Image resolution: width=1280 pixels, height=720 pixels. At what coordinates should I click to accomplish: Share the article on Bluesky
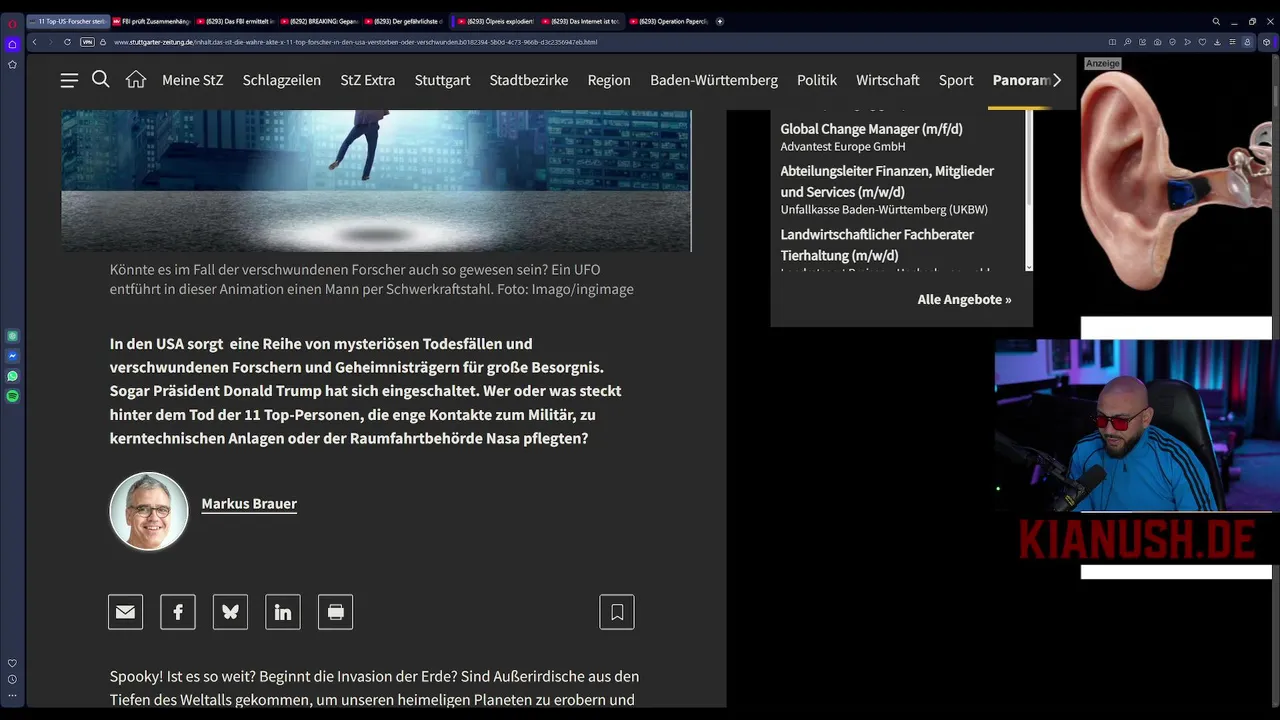click(230, 612)
